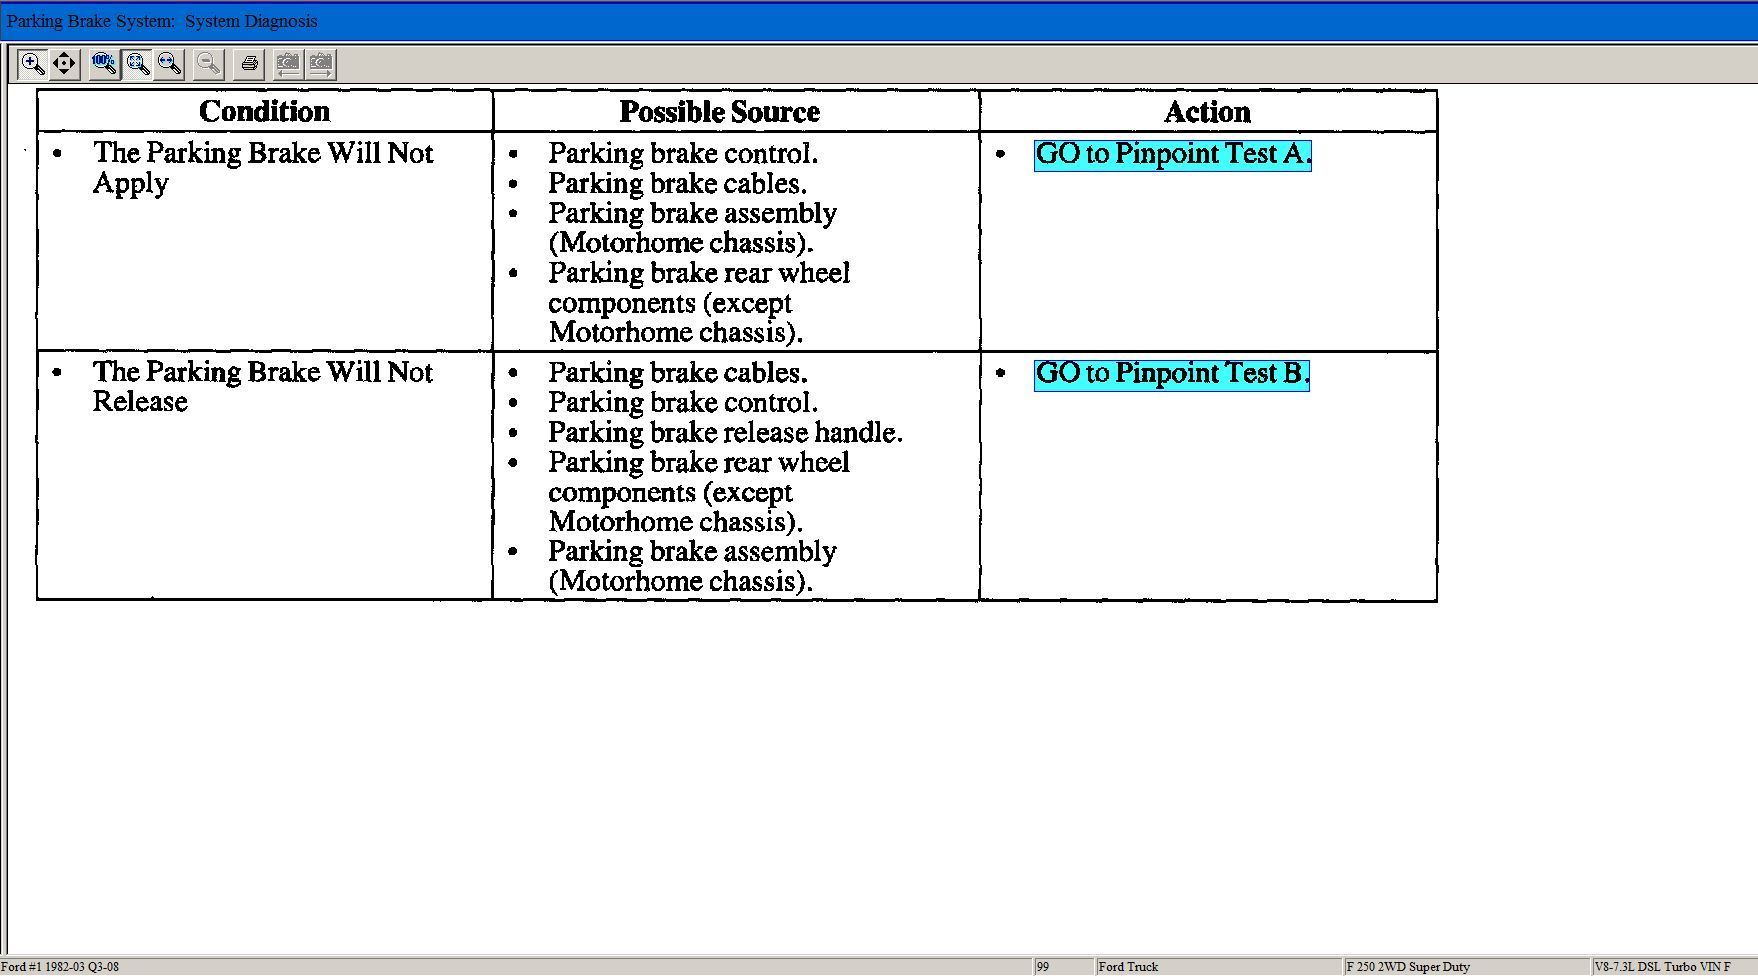Click previous view camera icon
This screenshot has height=976, width=1758.
287,64
